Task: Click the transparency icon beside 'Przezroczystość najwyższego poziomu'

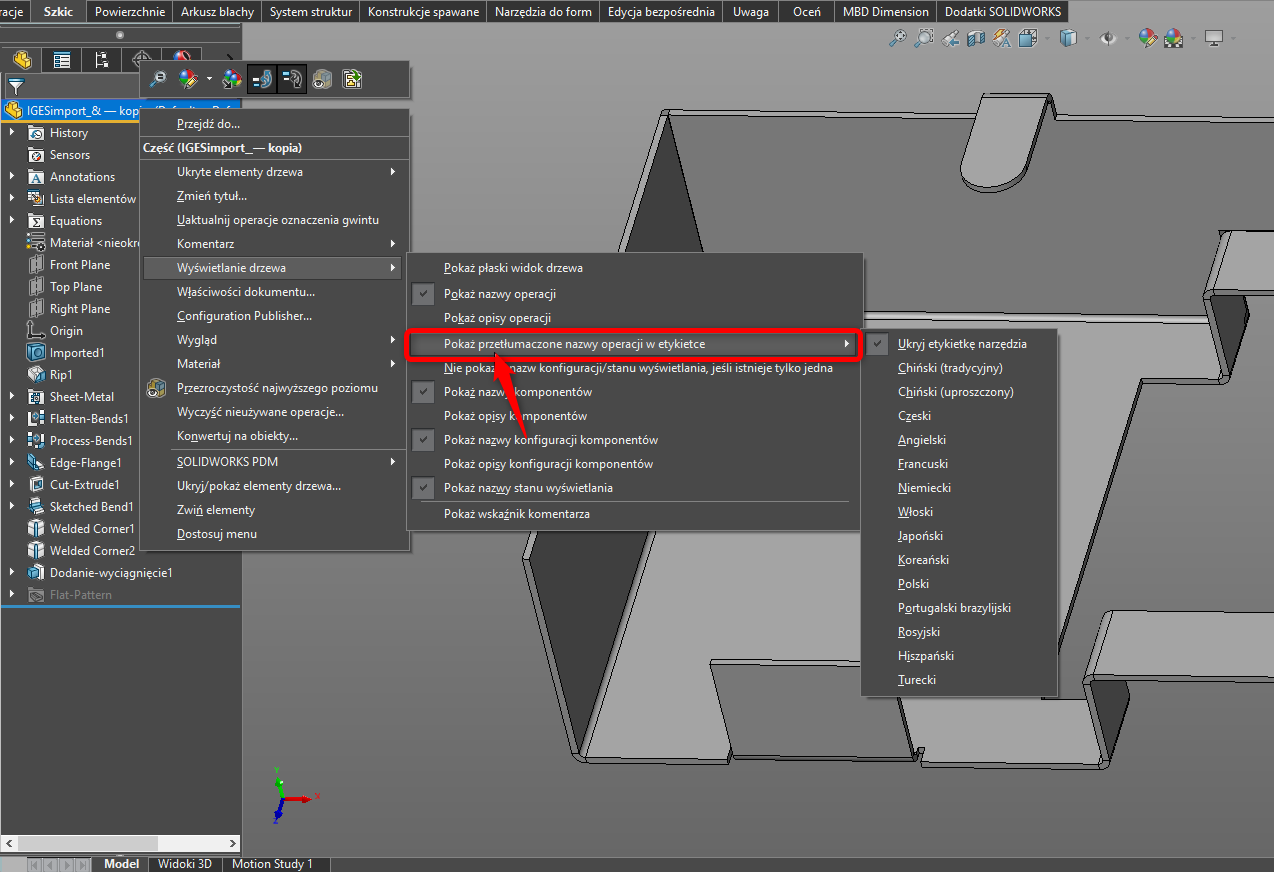Action: click(x=156, y=388)
